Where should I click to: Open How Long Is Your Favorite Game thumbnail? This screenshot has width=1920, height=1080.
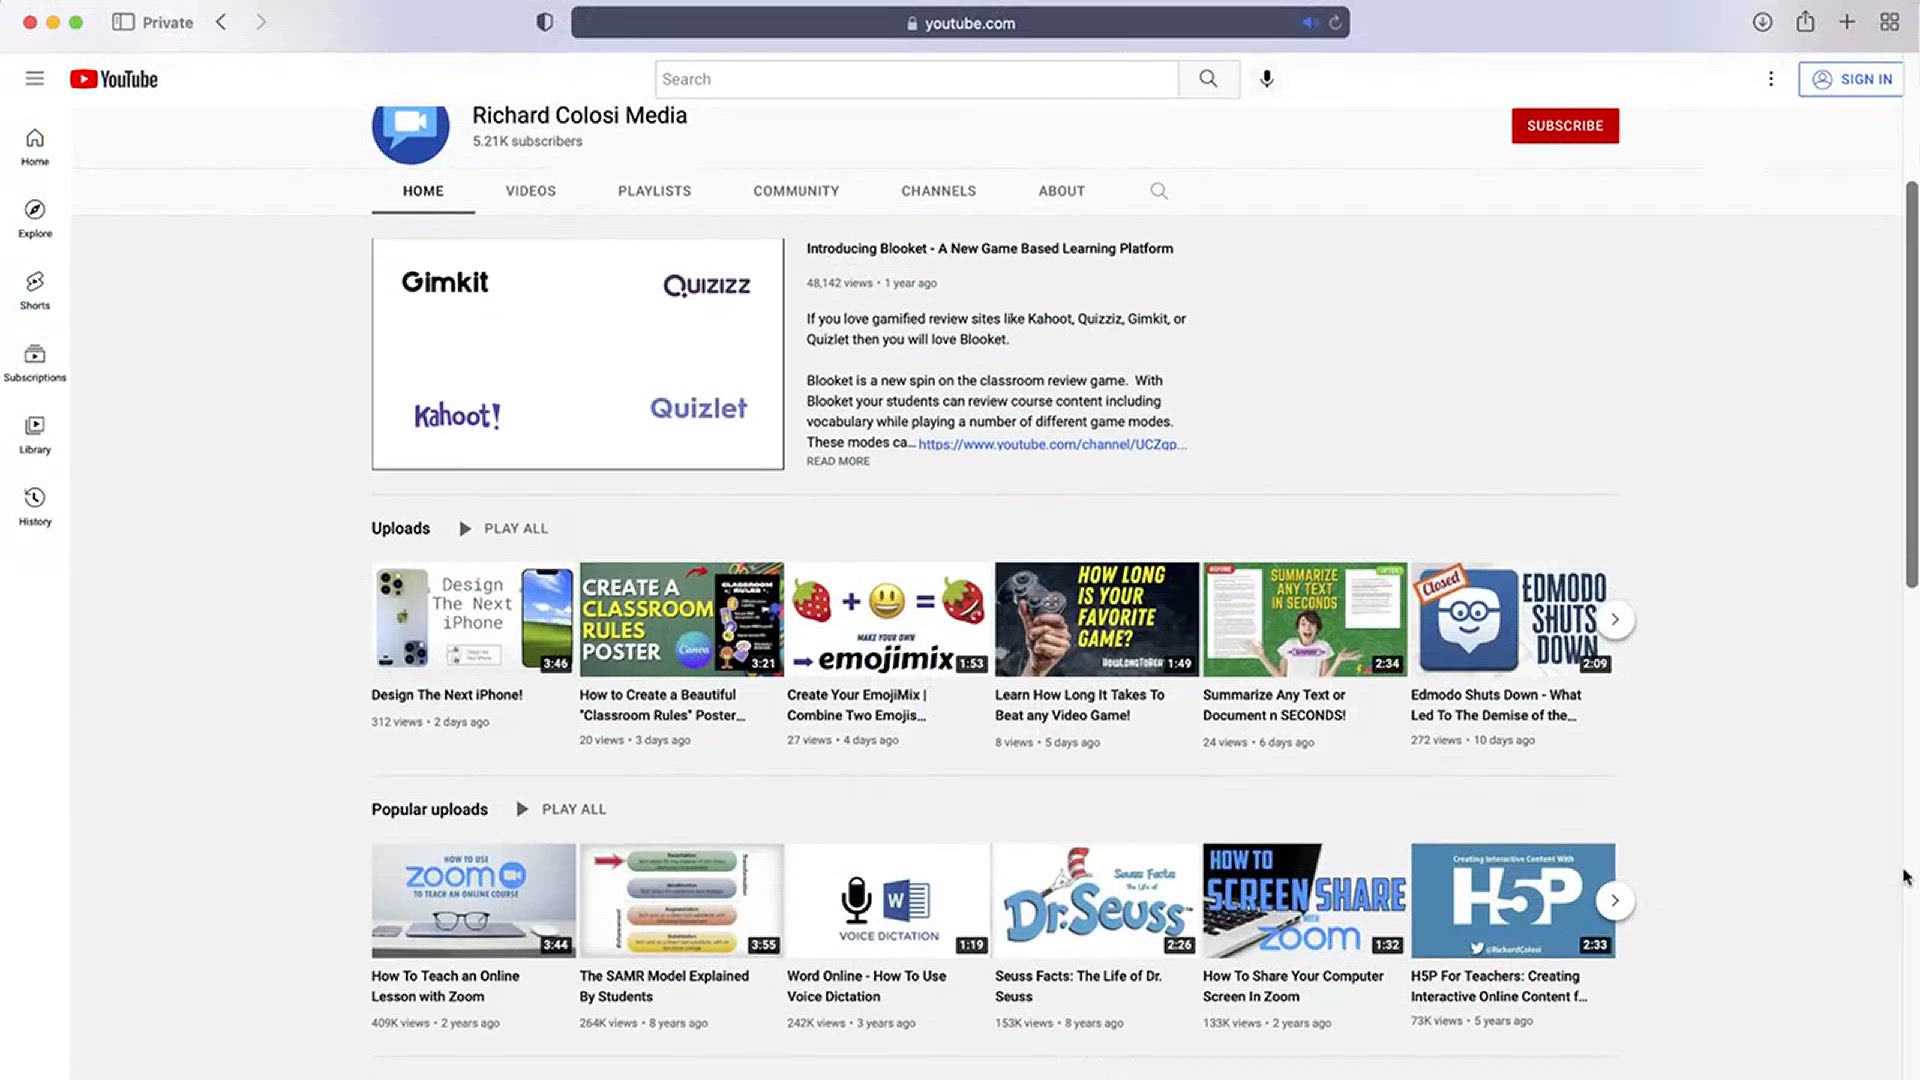point(1097,620)
